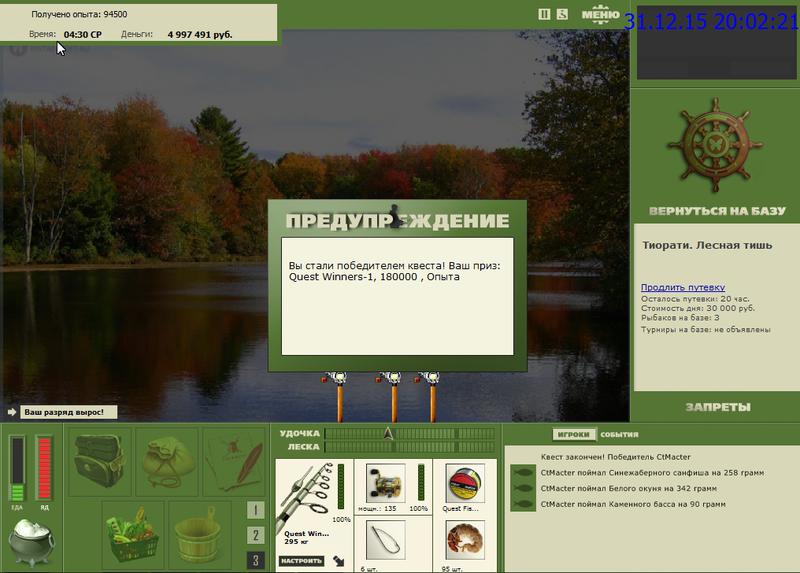Open the notebook with feather pen

coord(234,462)
